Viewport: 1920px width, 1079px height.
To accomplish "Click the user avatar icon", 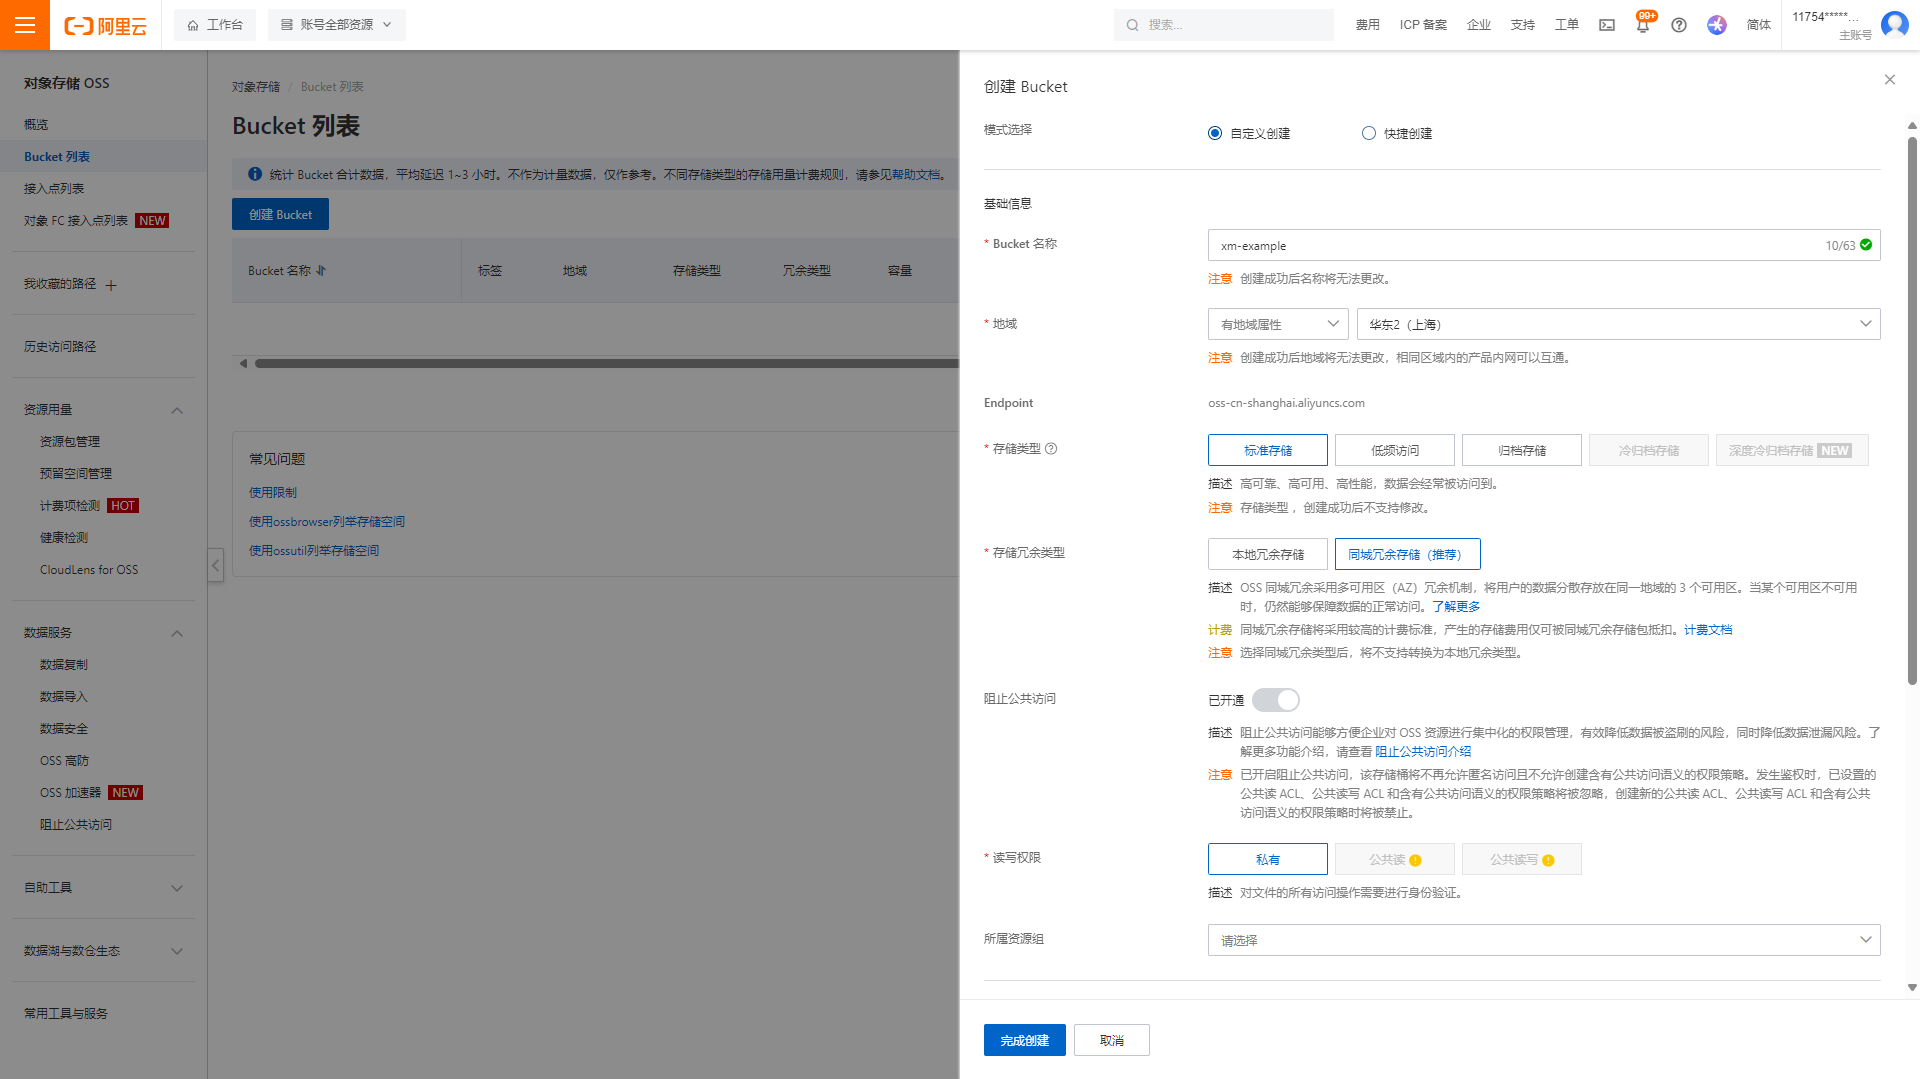I will click(1894, 24).
